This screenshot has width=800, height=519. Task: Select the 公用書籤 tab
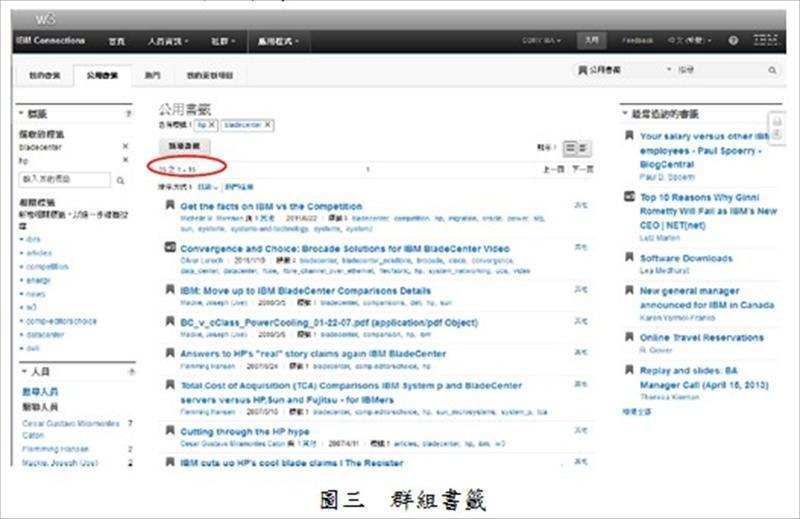(102, 74)
